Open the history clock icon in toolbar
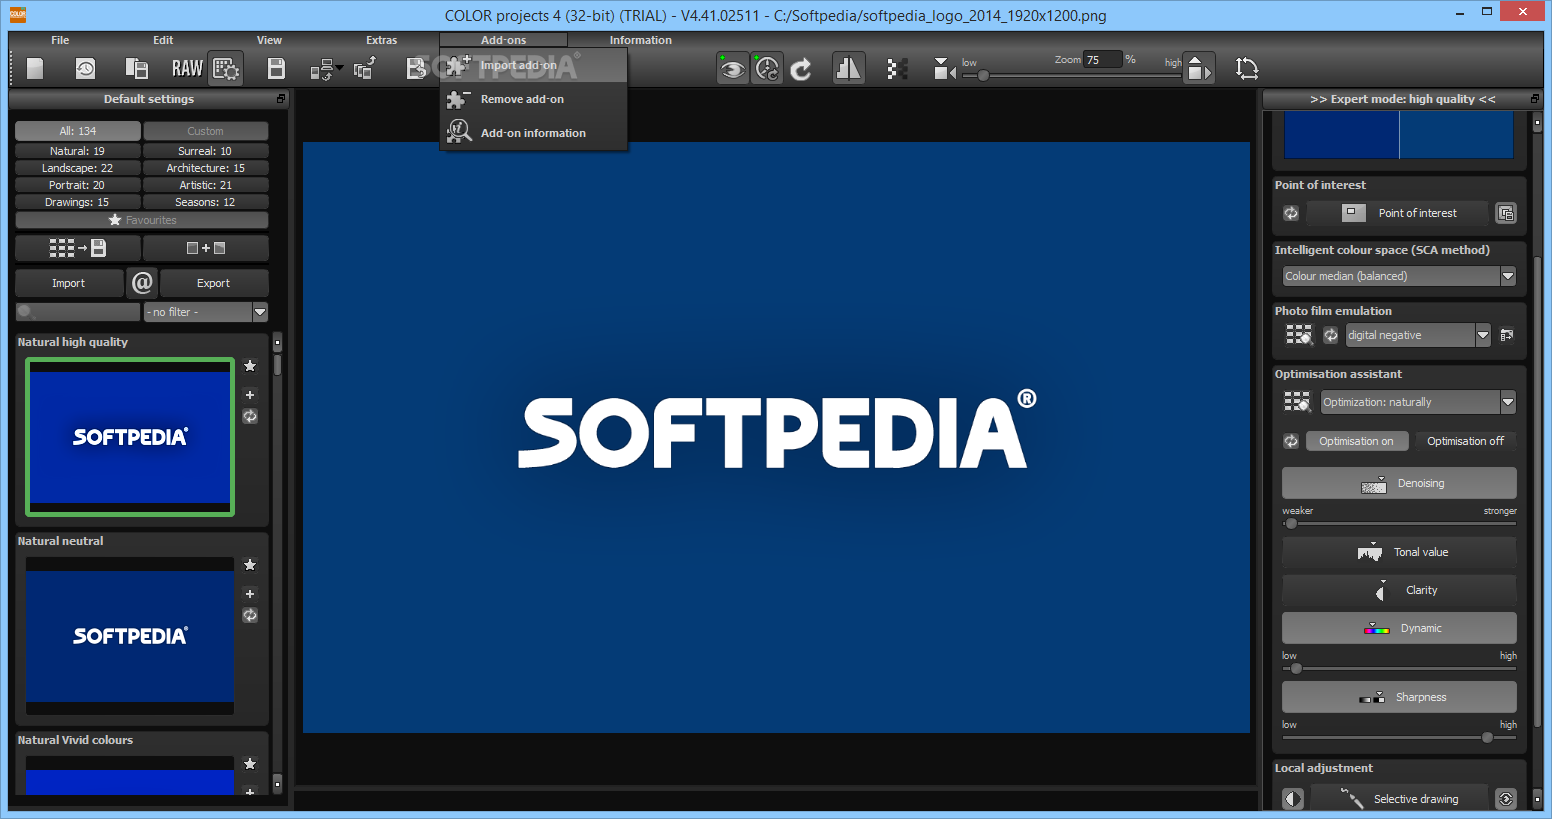 pyautogui.click(x=85, y=68)
